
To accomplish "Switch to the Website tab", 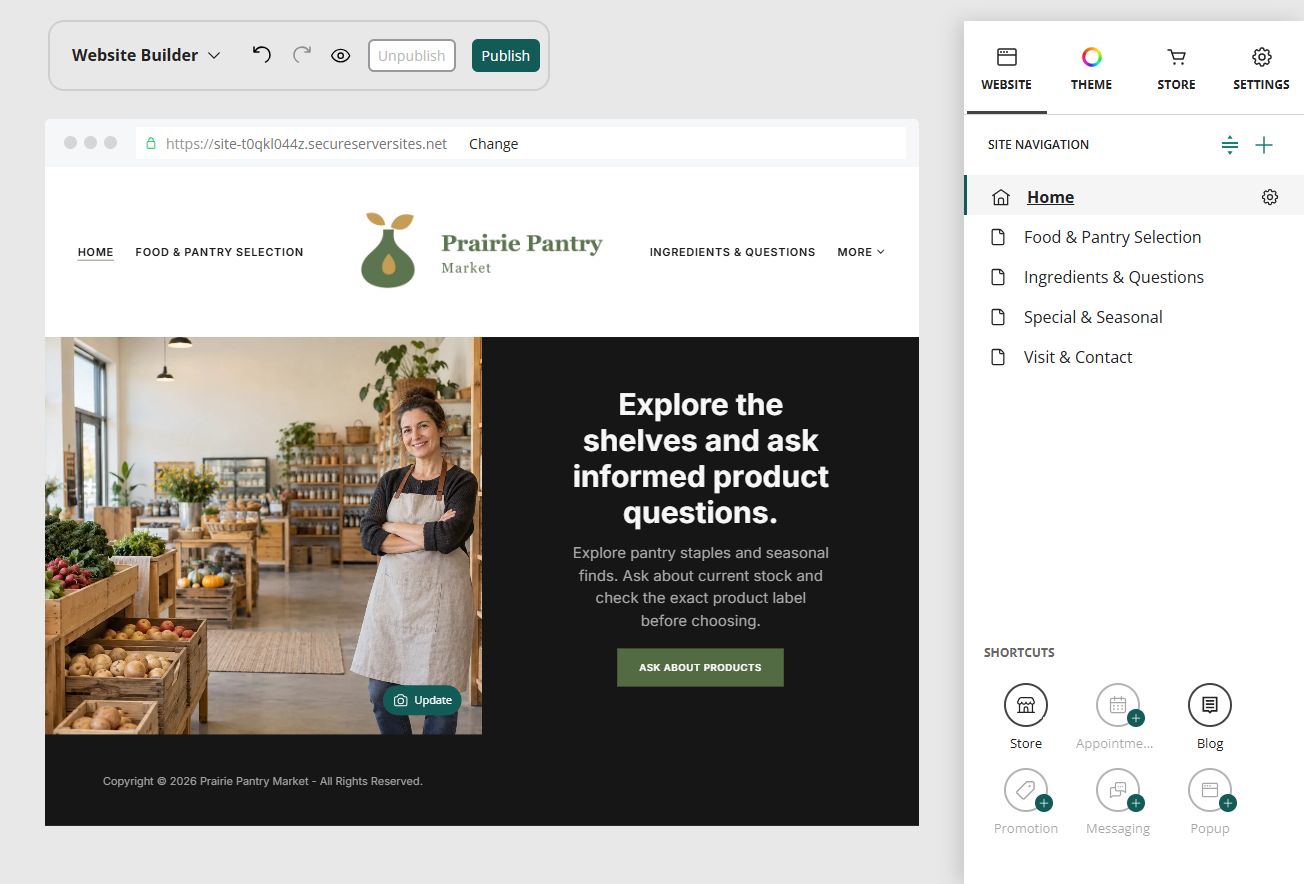I will pyautogui.click(x=1007, y=70).
